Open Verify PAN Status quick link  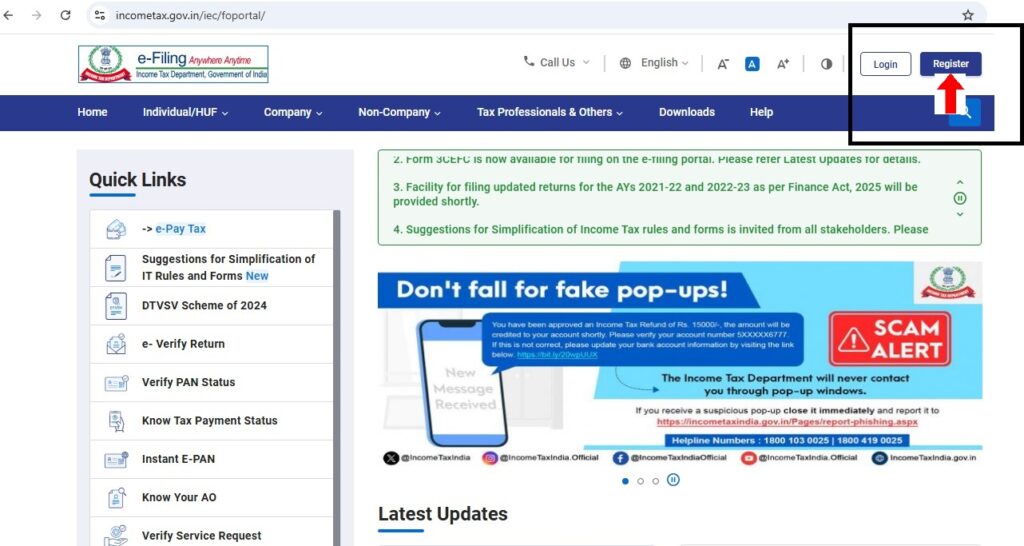click(x=188, y=382)
